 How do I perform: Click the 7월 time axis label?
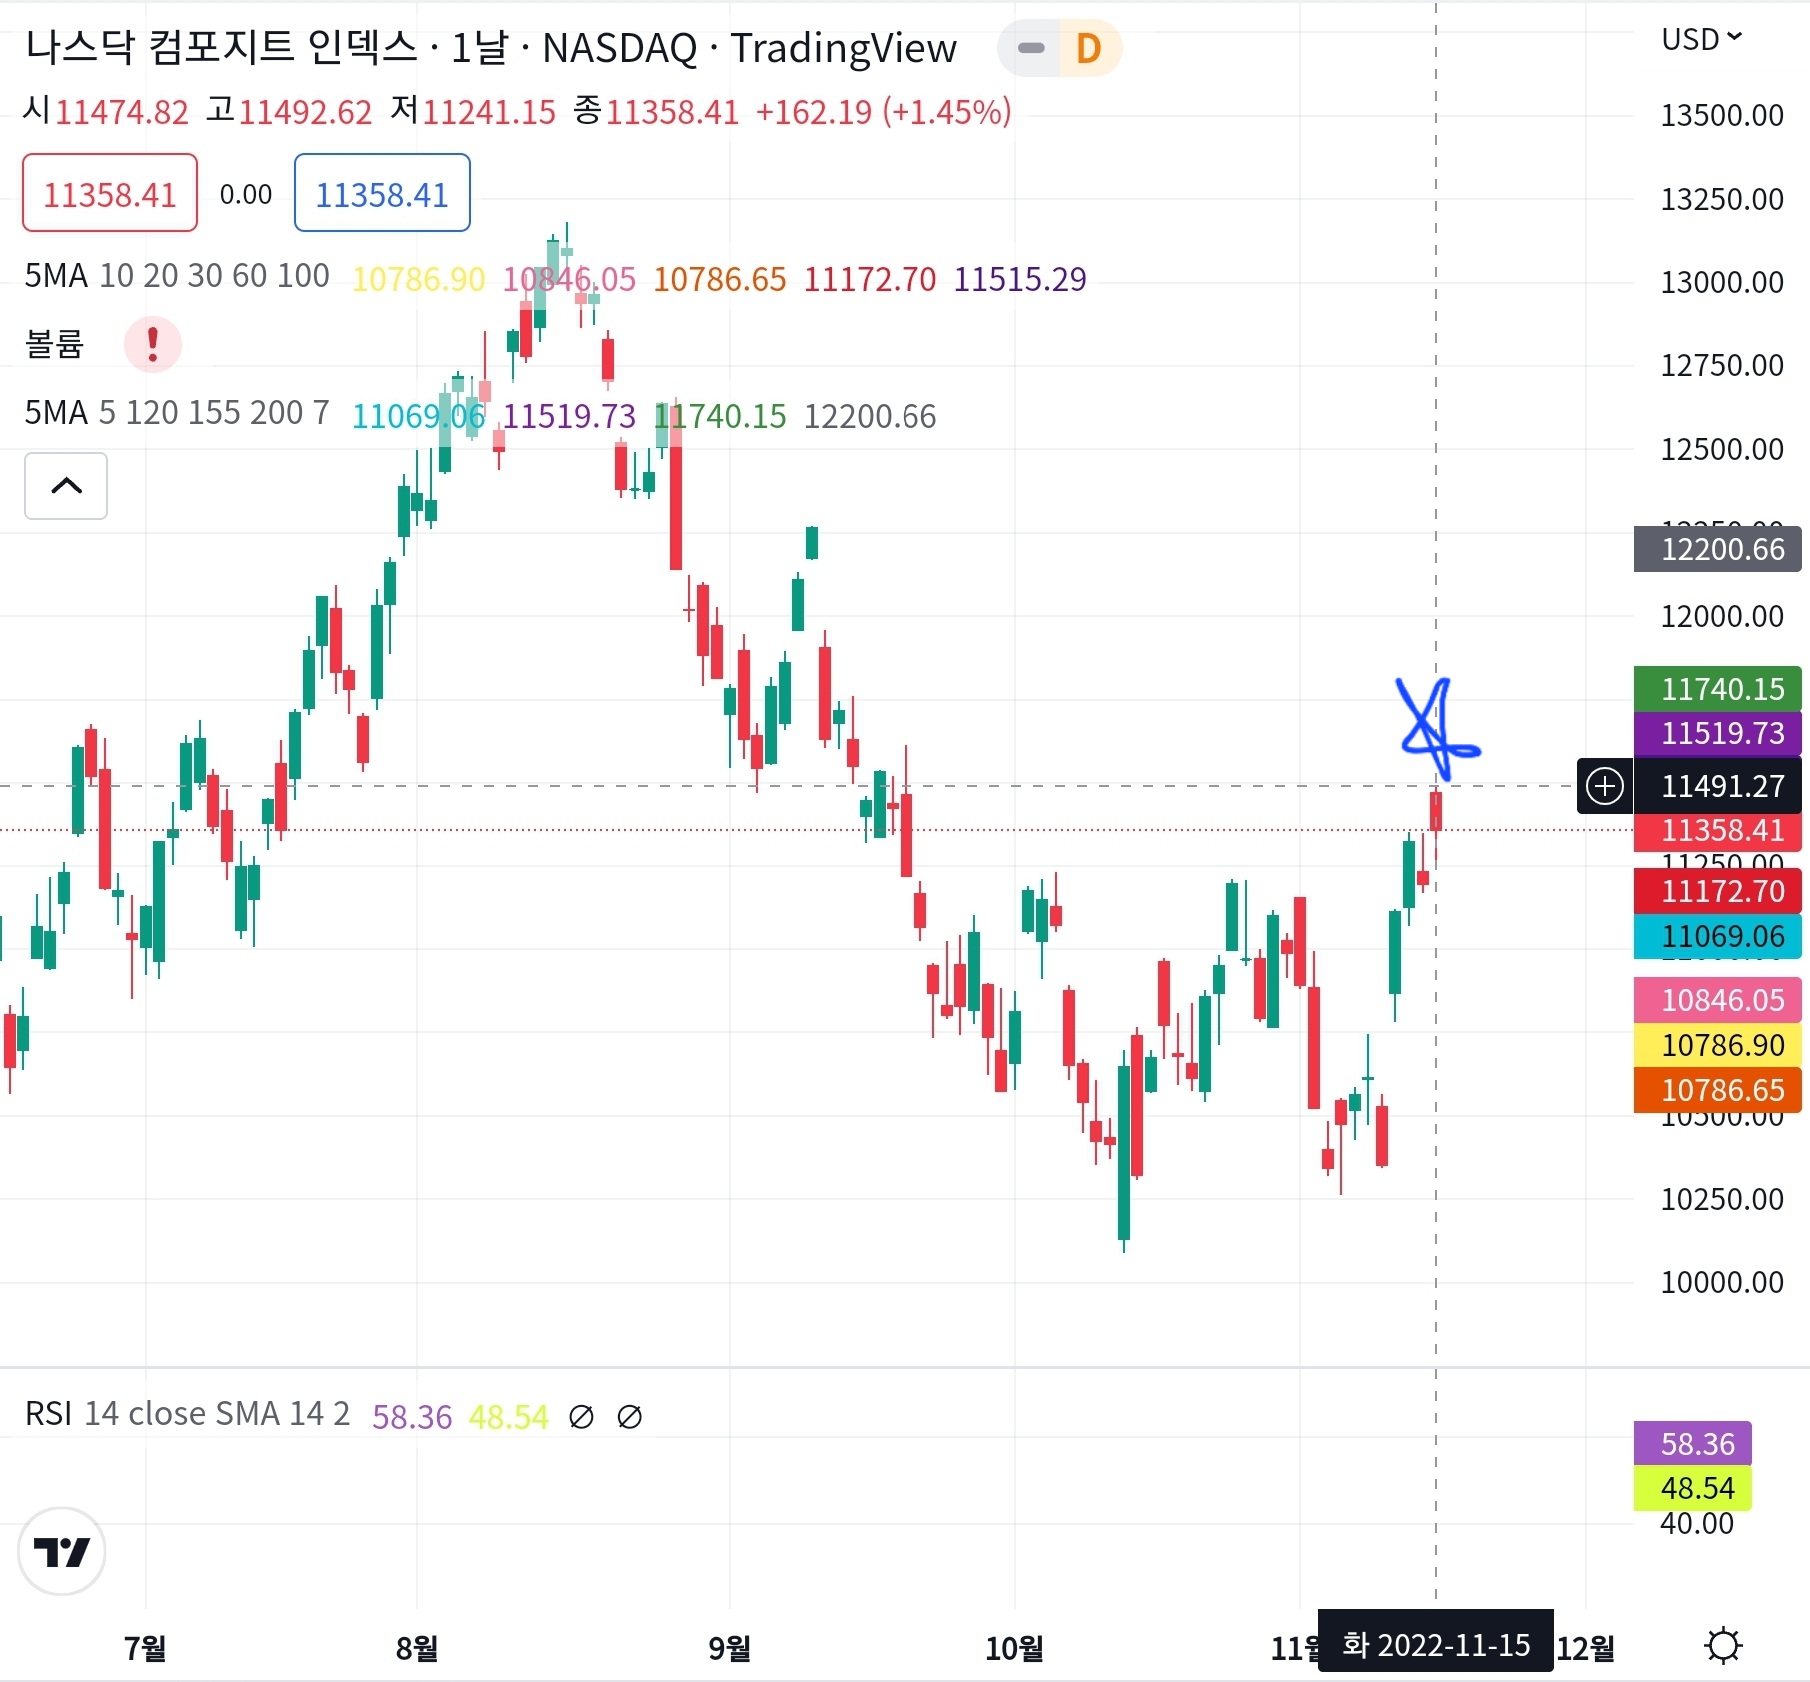point(145,1648)
